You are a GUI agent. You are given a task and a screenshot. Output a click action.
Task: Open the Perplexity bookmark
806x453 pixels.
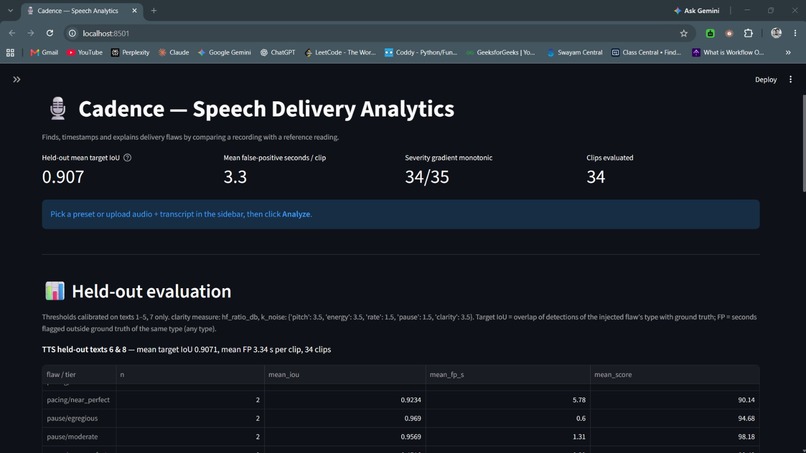[130, 52]
